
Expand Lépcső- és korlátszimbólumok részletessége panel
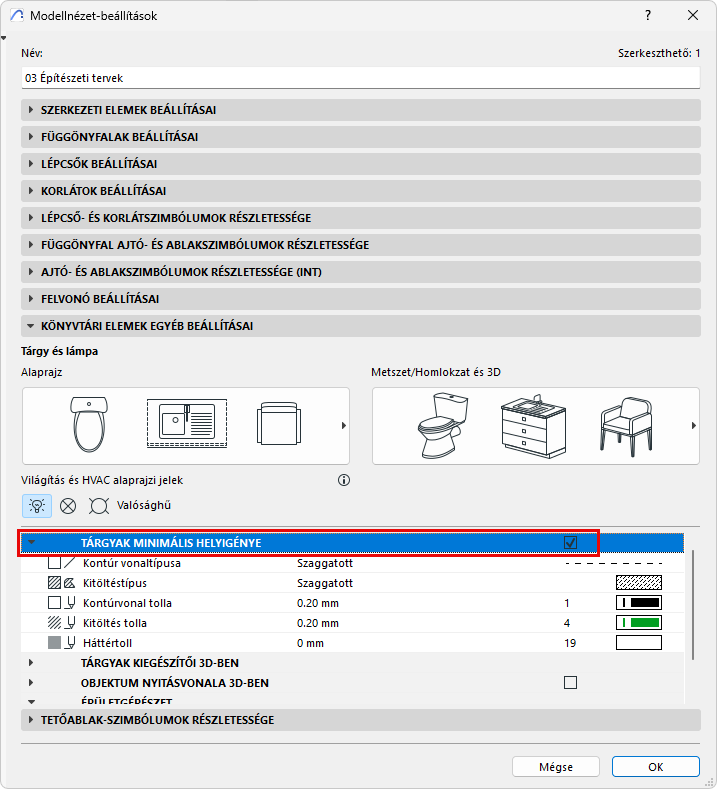360,218
